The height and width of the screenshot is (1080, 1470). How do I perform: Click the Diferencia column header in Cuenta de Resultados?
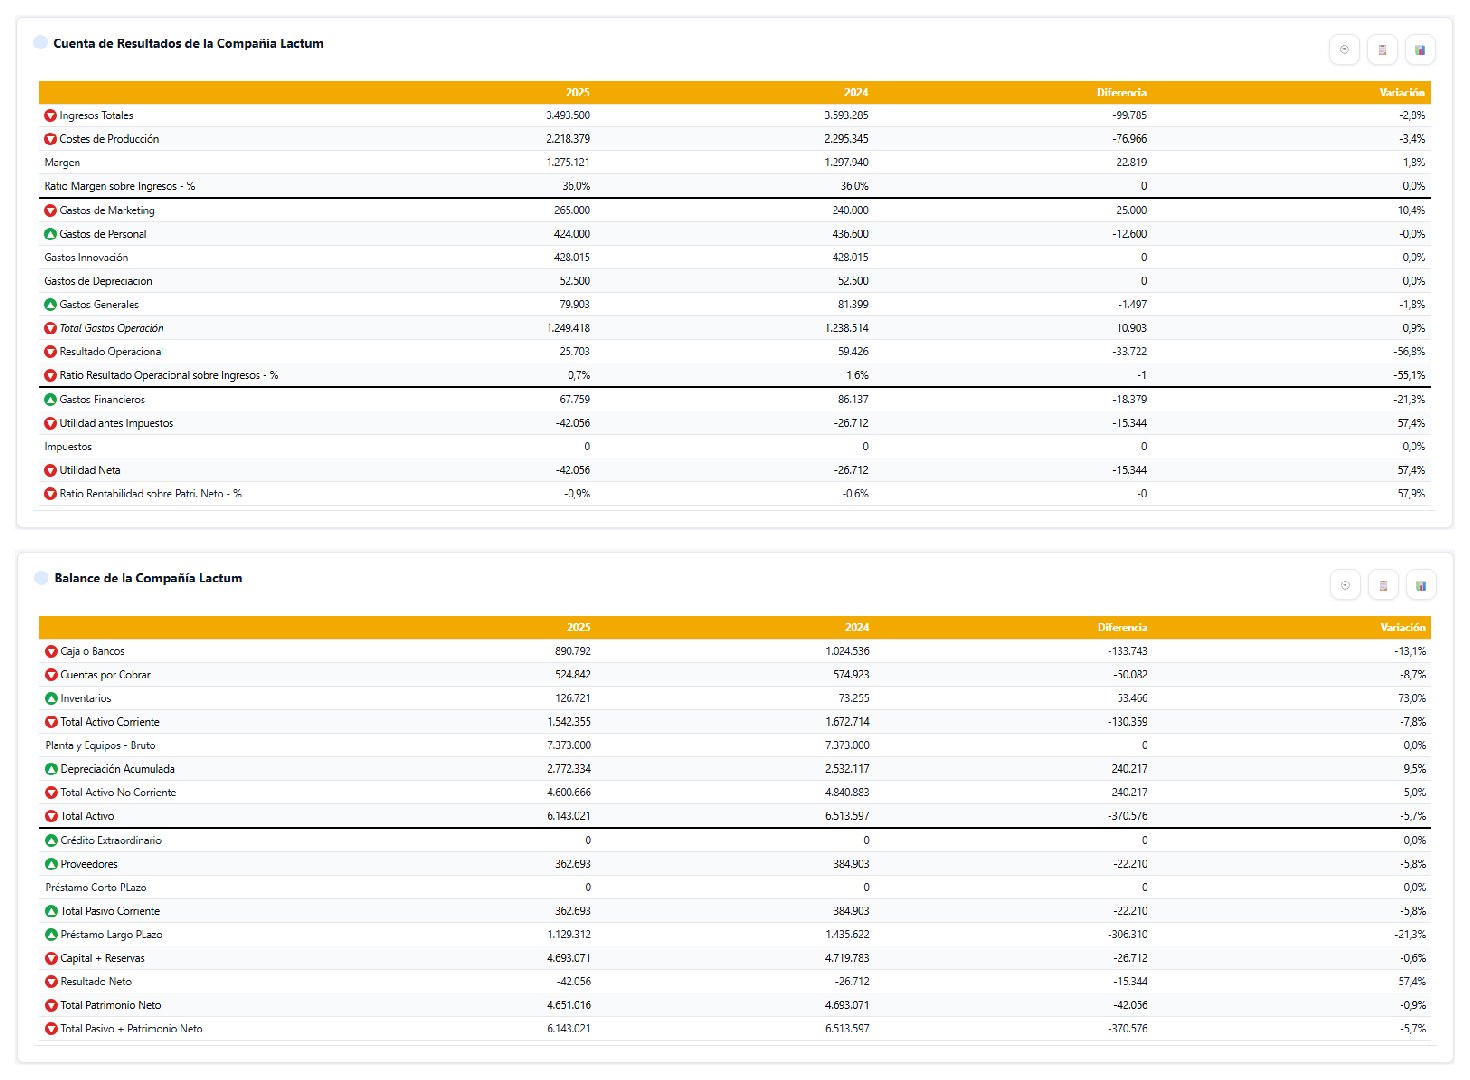pyautogui.click(x=1122, y=92)
